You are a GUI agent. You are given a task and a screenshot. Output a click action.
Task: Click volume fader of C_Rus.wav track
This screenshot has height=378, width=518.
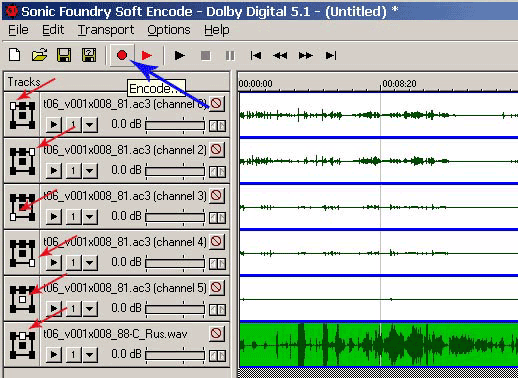tap(175, 355)
